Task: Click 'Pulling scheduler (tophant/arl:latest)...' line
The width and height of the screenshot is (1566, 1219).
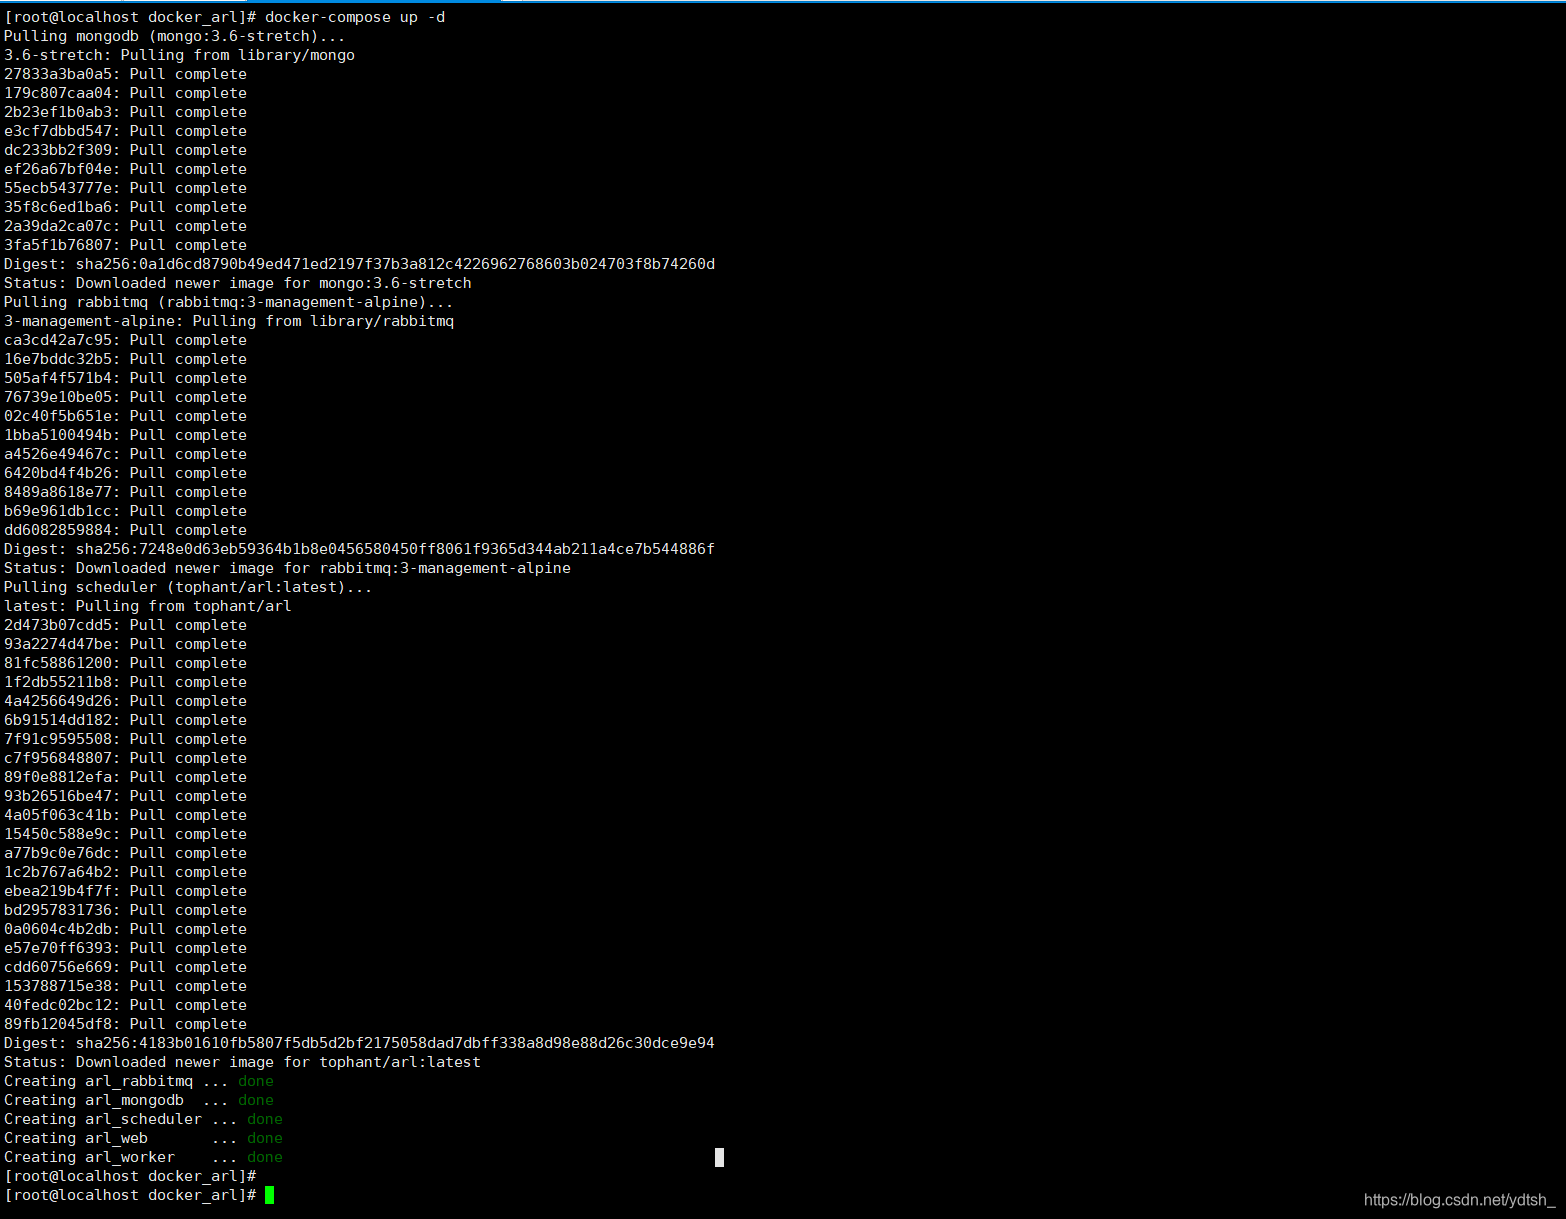Action: 188,587
